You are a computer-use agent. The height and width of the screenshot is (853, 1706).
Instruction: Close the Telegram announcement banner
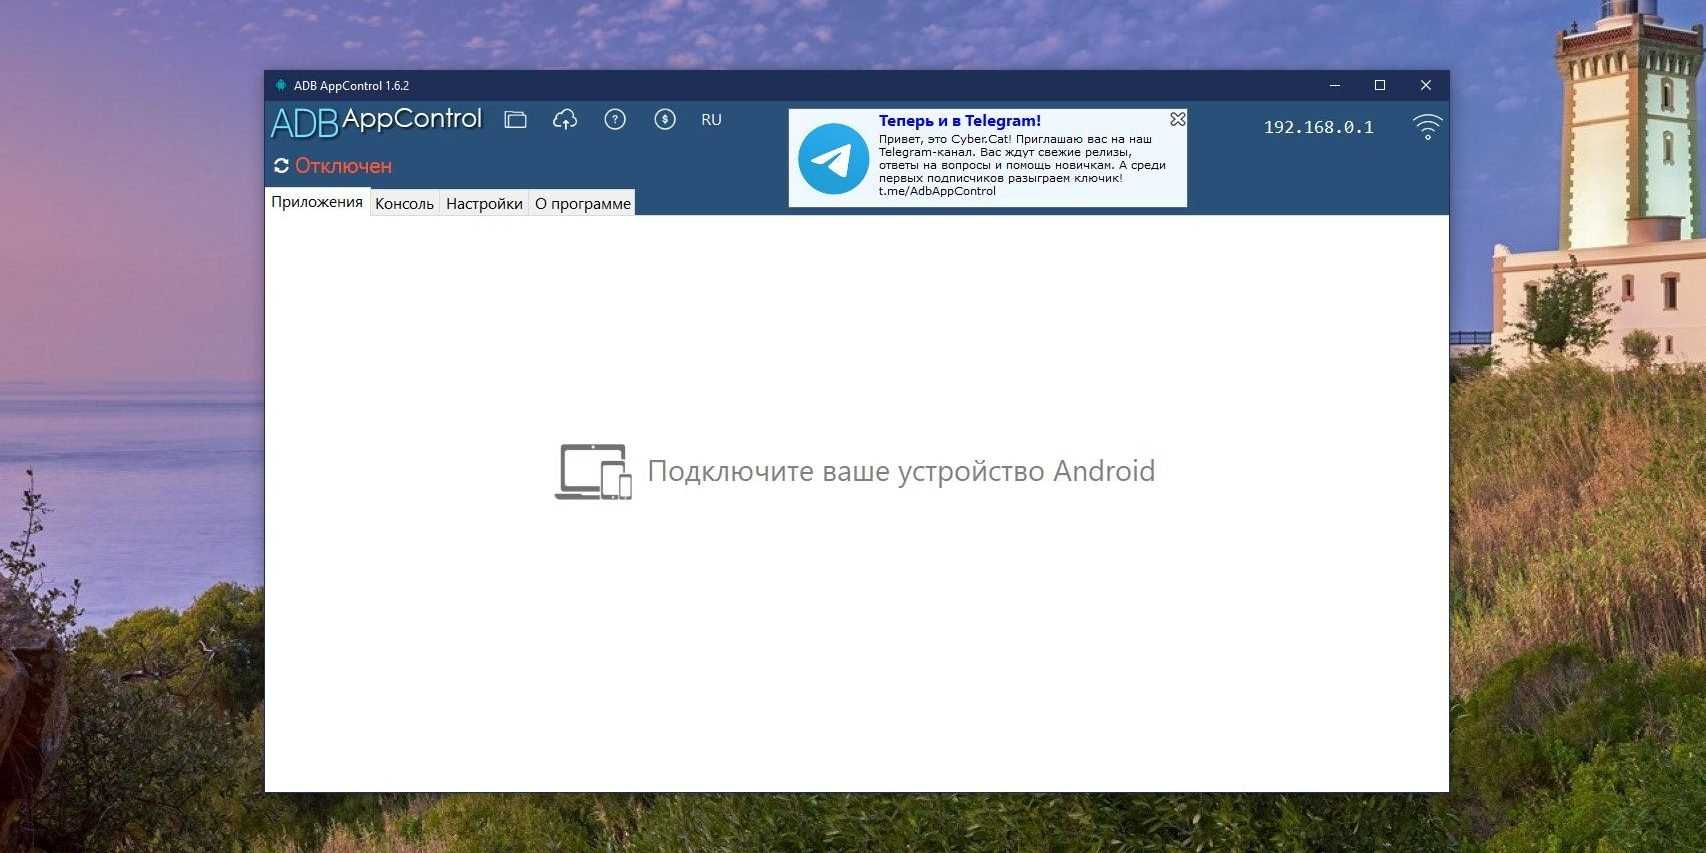1178,119
